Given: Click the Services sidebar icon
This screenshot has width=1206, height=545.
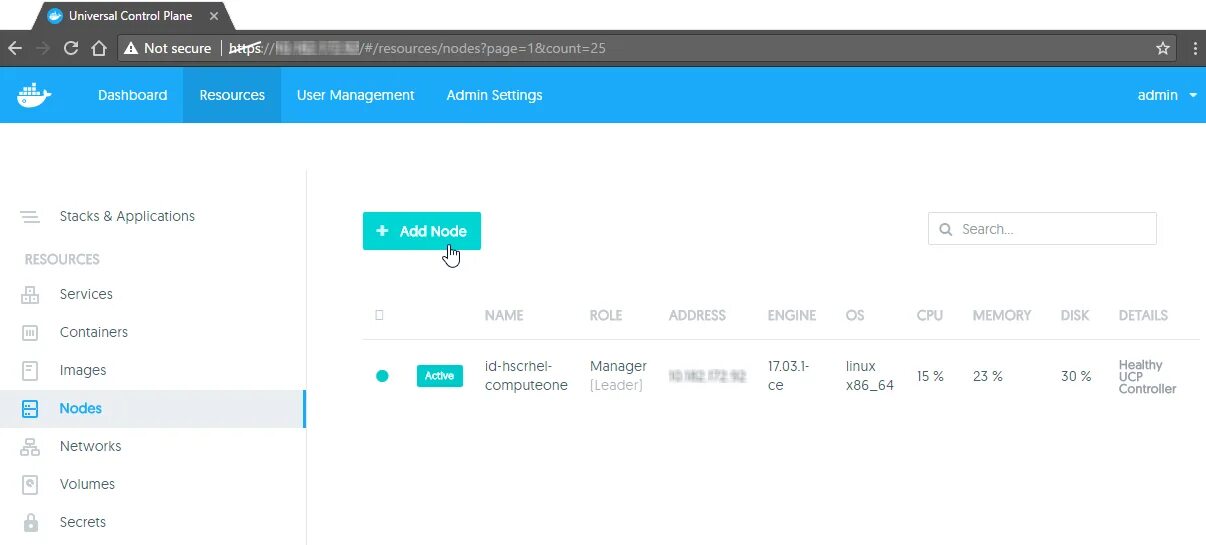Looking at the screenshot, I should pyautogui.click(x=30, y=295).
